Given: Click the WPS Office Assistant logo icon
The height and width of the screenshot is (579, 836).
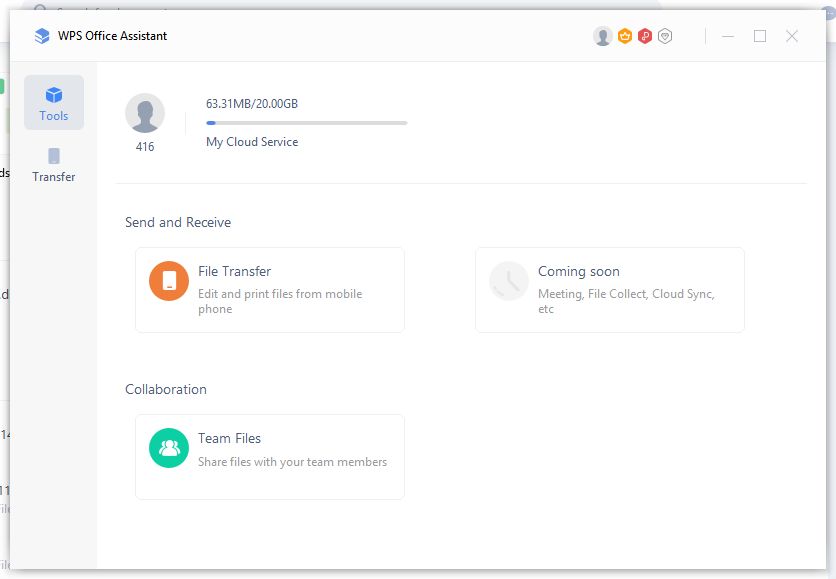Looking at the screenshot, I should [x=42, y=36].
